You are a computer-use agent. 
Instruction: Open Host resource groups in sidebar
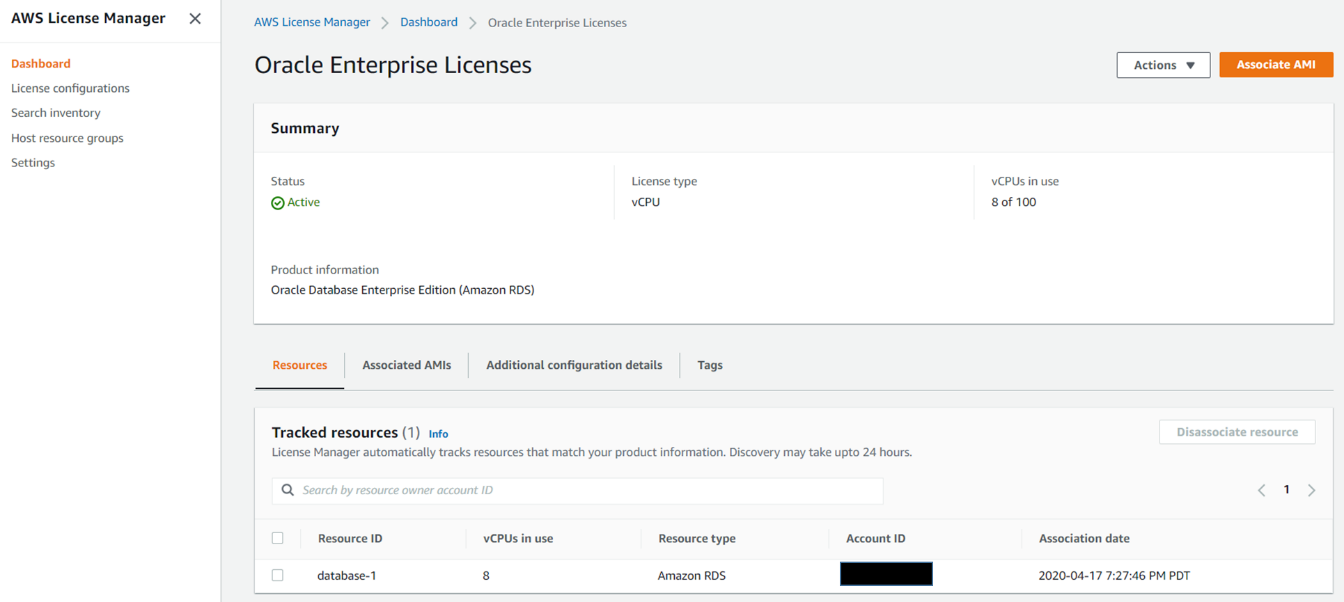[67, 138]
